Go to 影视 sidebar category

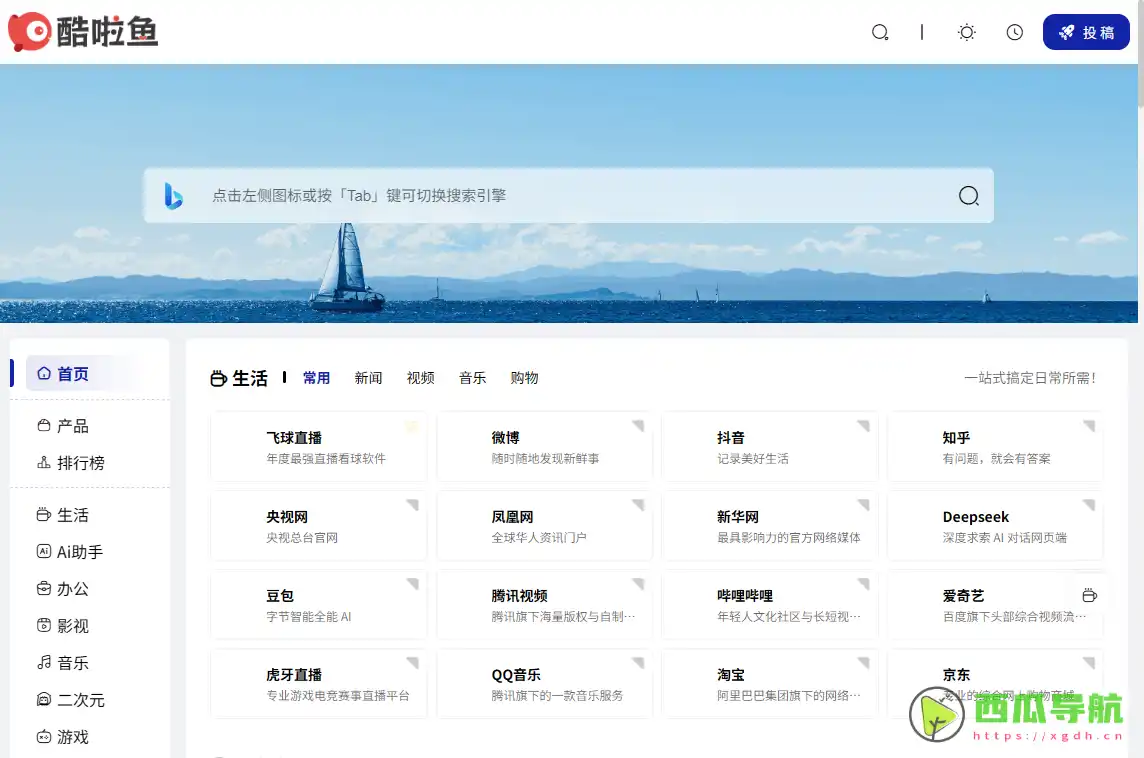[63, 626]
